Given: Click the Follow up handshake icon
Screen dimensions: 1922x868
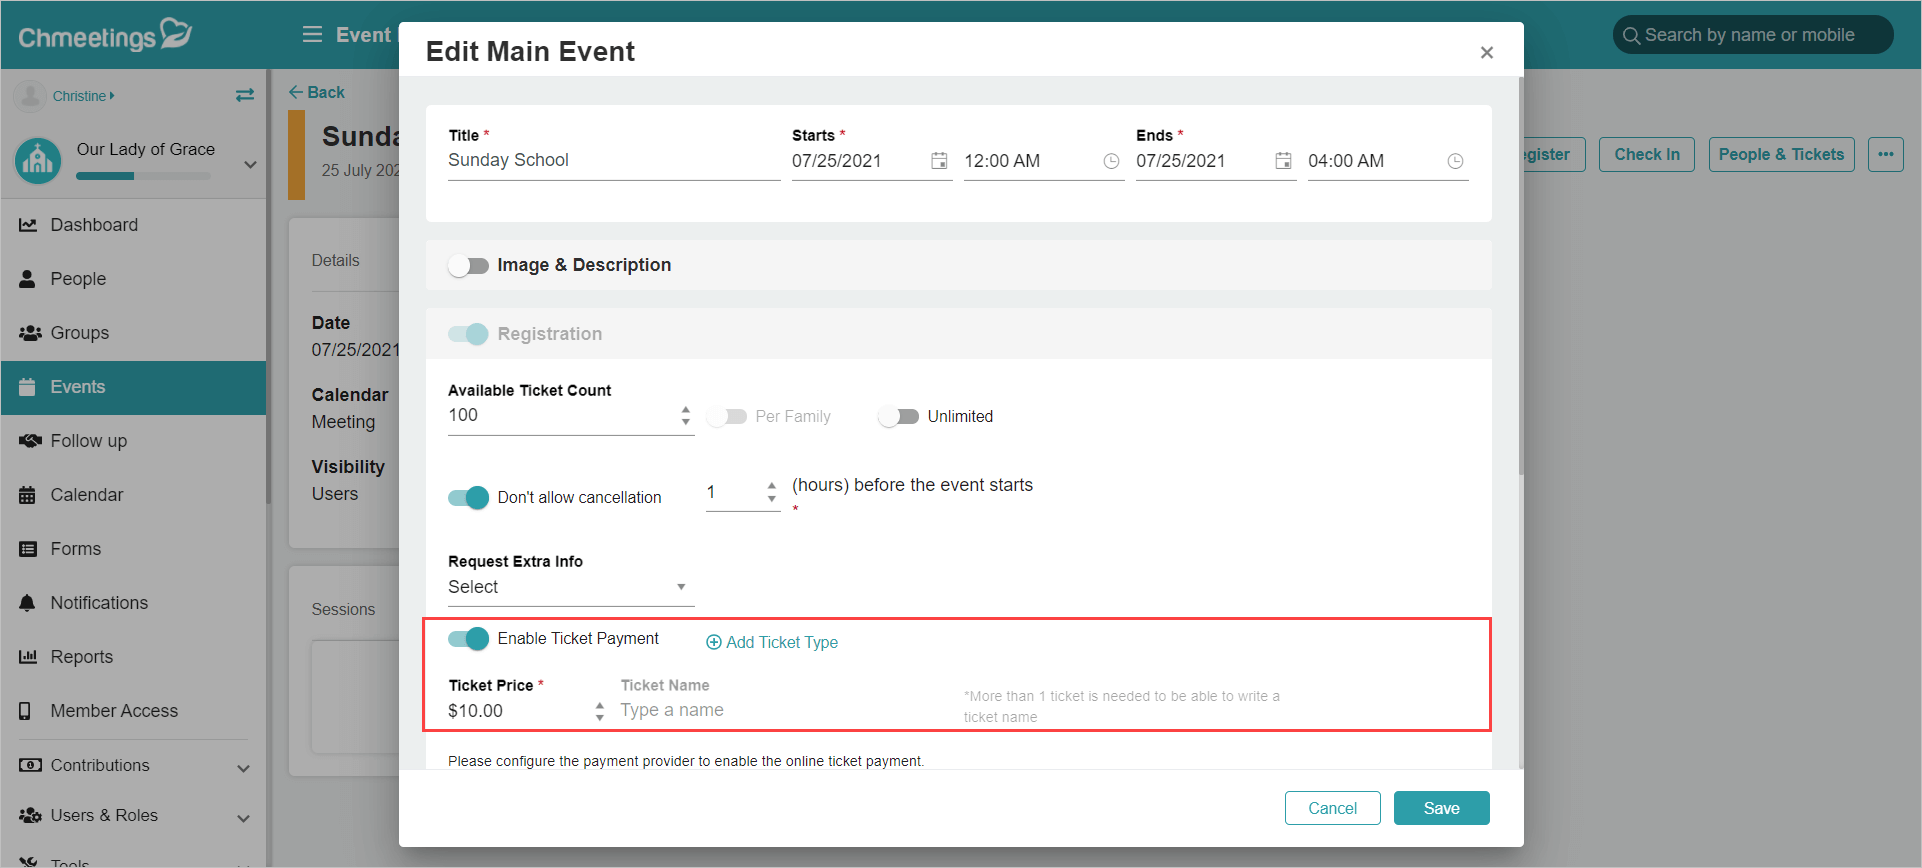Looking at the screenshot, I should (30, 441).
